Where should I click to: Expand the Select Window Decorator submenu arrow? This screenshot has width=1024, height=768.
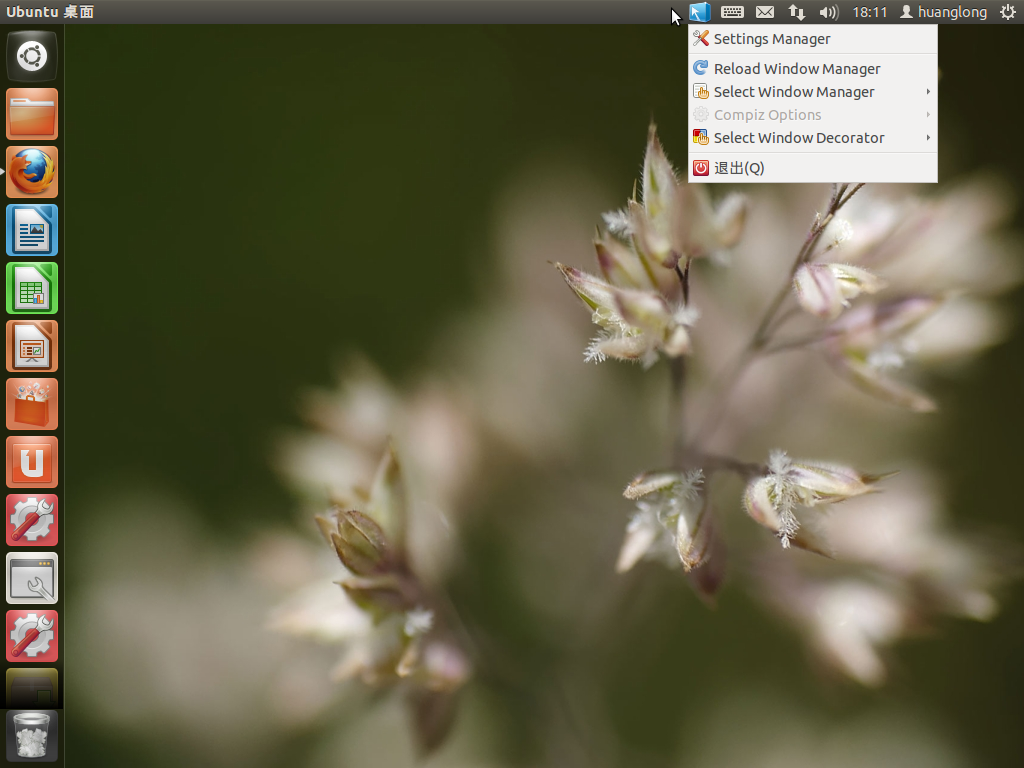[928, 138]
